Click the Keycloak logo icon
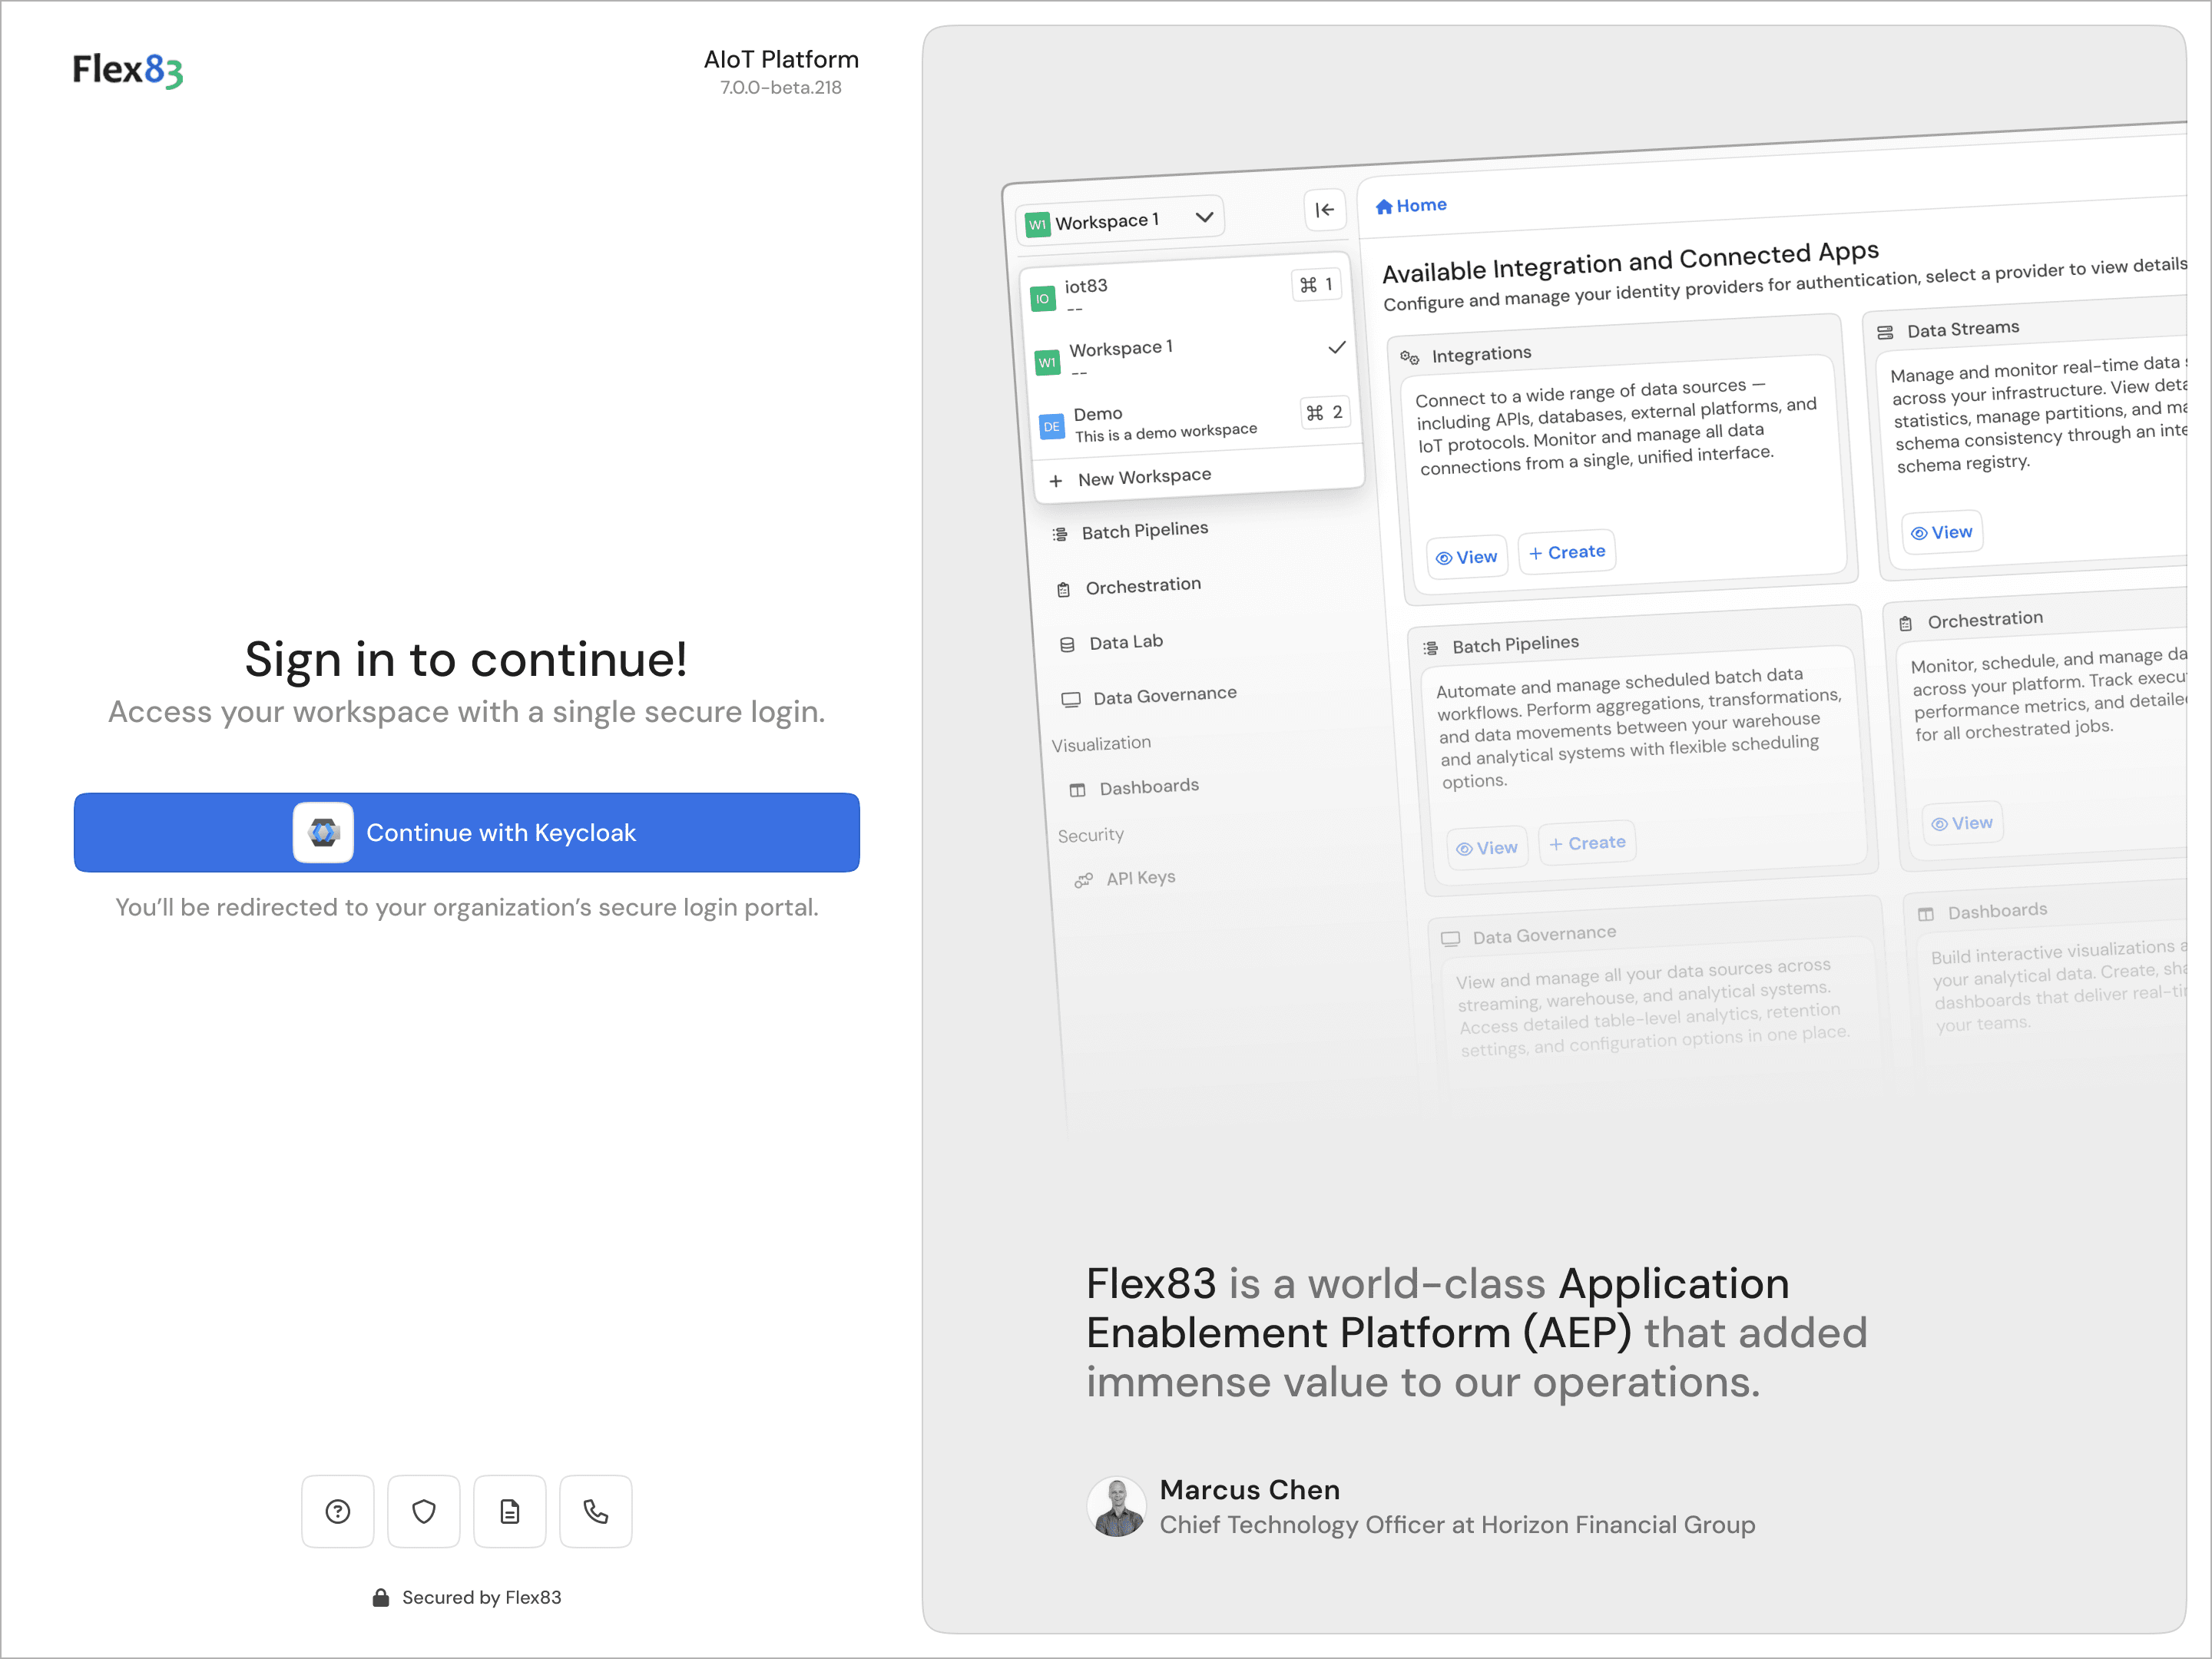Screen dimensions: 2212x1659 pyautogui.click(x=323, y=832)
